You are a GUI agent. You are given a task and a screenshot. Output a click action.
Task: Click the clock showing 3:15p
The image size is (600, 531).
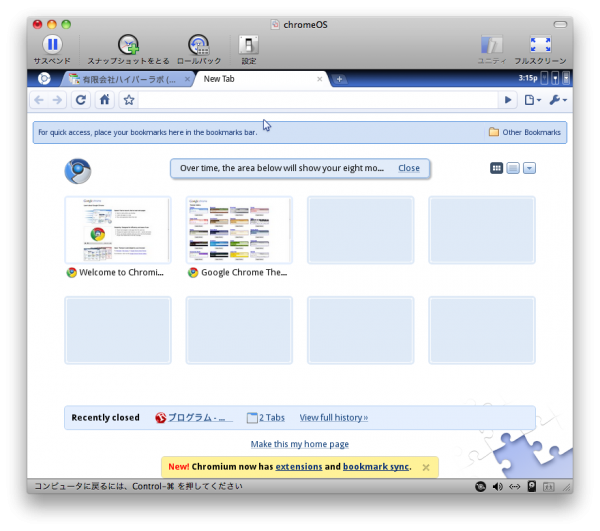(528, 78)
